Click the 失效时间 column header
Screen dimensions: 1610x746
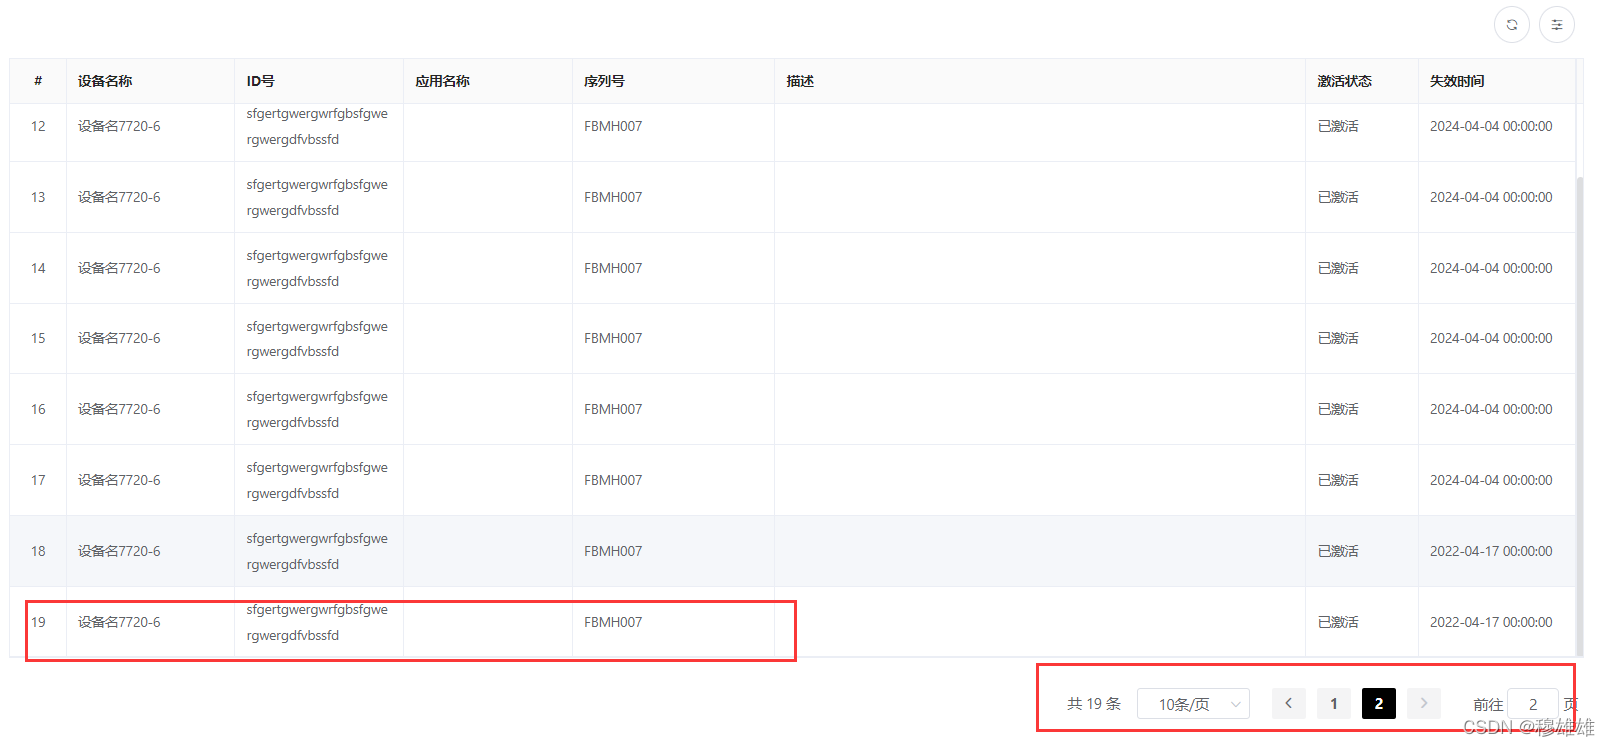[x=1457, y=81]
